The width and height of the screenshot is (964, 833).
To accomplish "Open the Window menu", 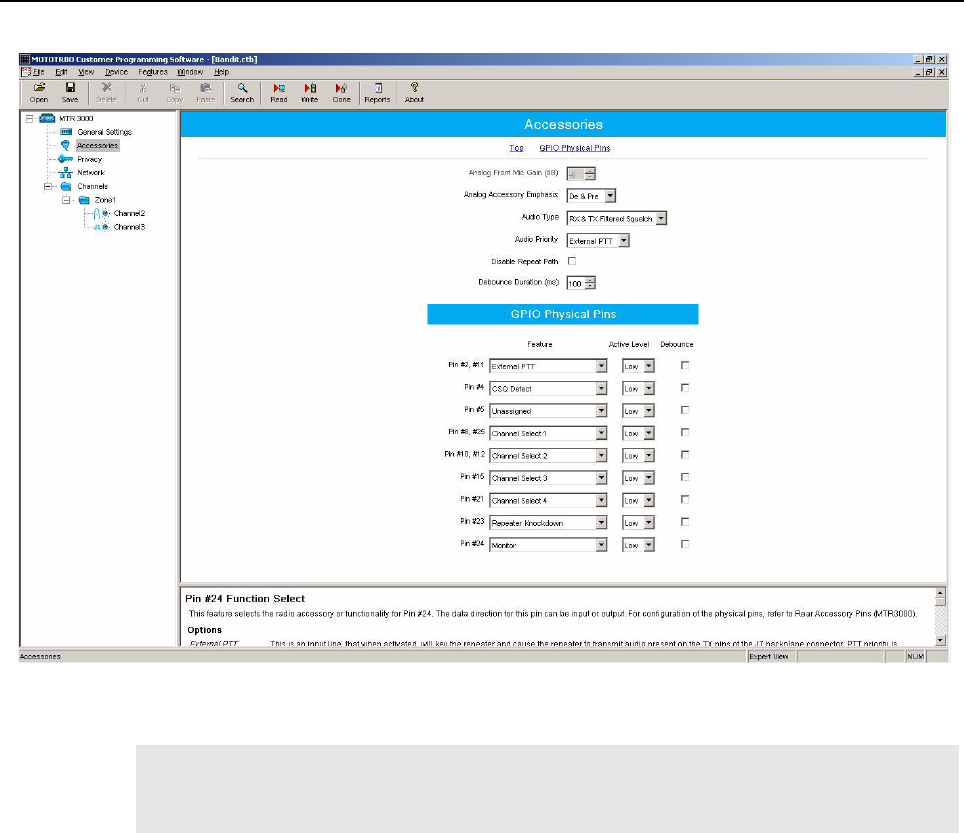I will (x=190, y=72).
